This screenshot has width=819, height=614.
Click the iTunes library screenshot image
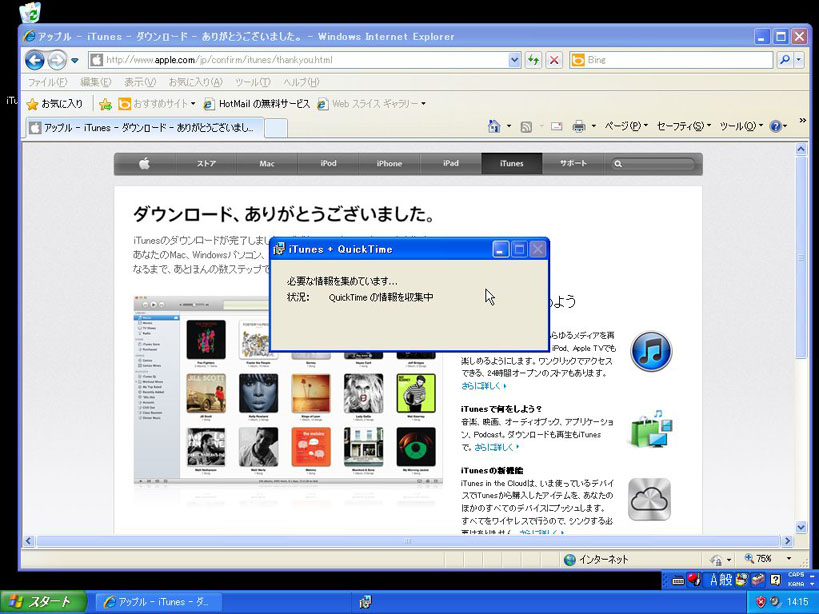coord(288,391)
